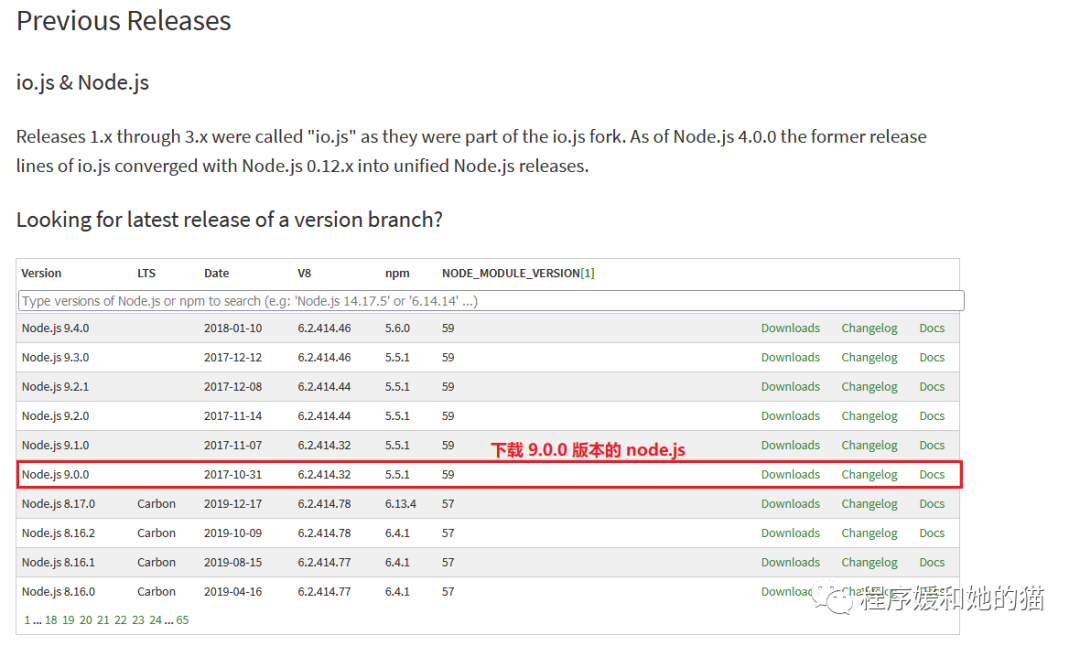Open Downloads for Node.js 9.0.0
This screenshot has height=646, width=1080.
coord(790,475)
